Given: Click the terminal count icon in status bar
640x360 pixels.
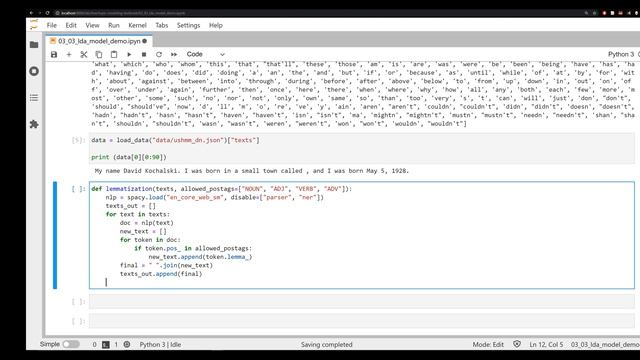Looking at the screenshot, I should [105, 344].
